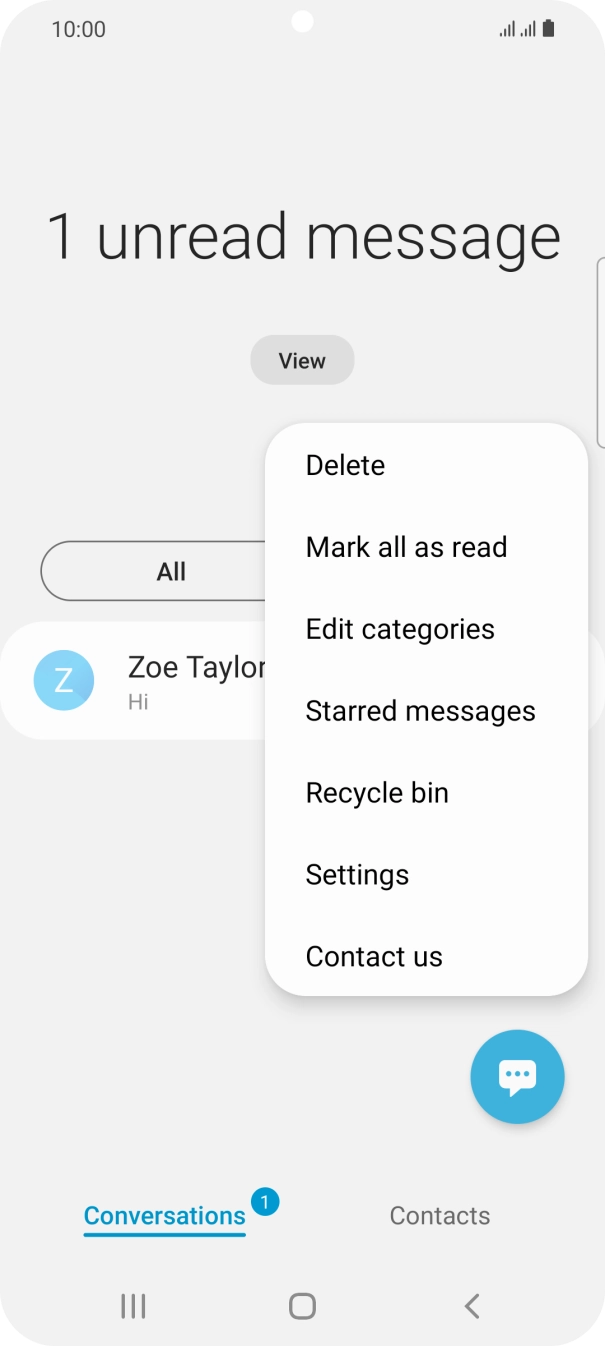The height and width of the screenshot is (1346, 605).
Task: Tap the signal strength status icon
Action: [x=517, y=29]
